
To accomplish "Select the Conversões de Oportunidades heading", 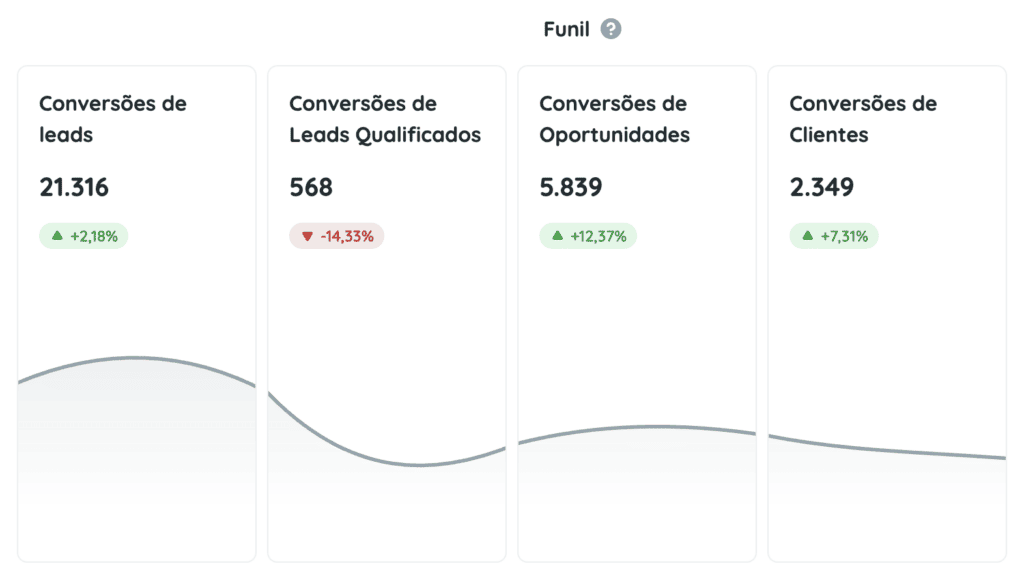I will pyautogui.click(x=615, y=119).
